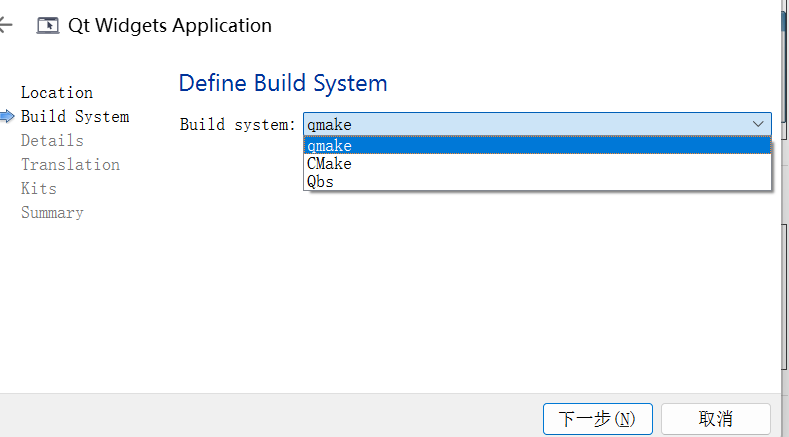Click the Kits wizard step
This screenshot has width=789, height=437.
click(x=39, y=189)
